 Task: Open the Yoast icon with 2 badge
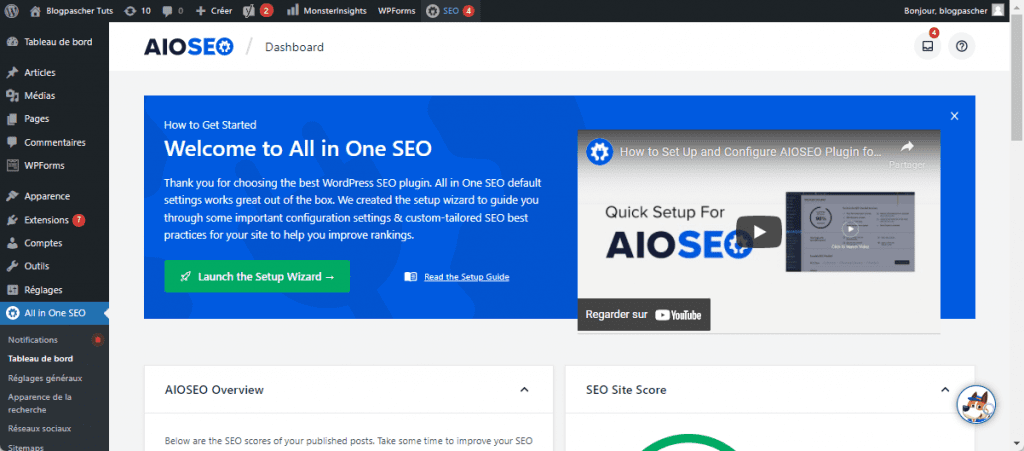click(x=257, y=10)
